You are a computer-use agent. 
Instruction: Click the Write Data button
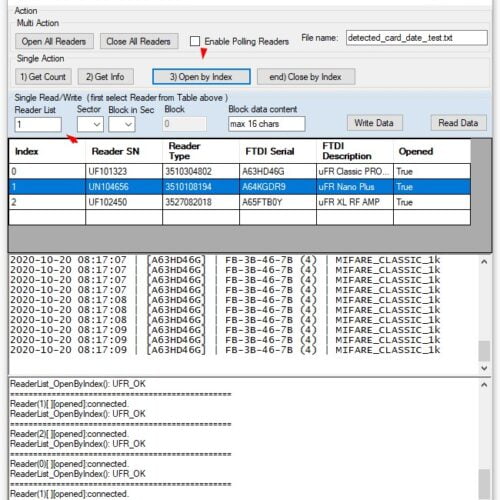pyautogui.click(x=374, y=123)
